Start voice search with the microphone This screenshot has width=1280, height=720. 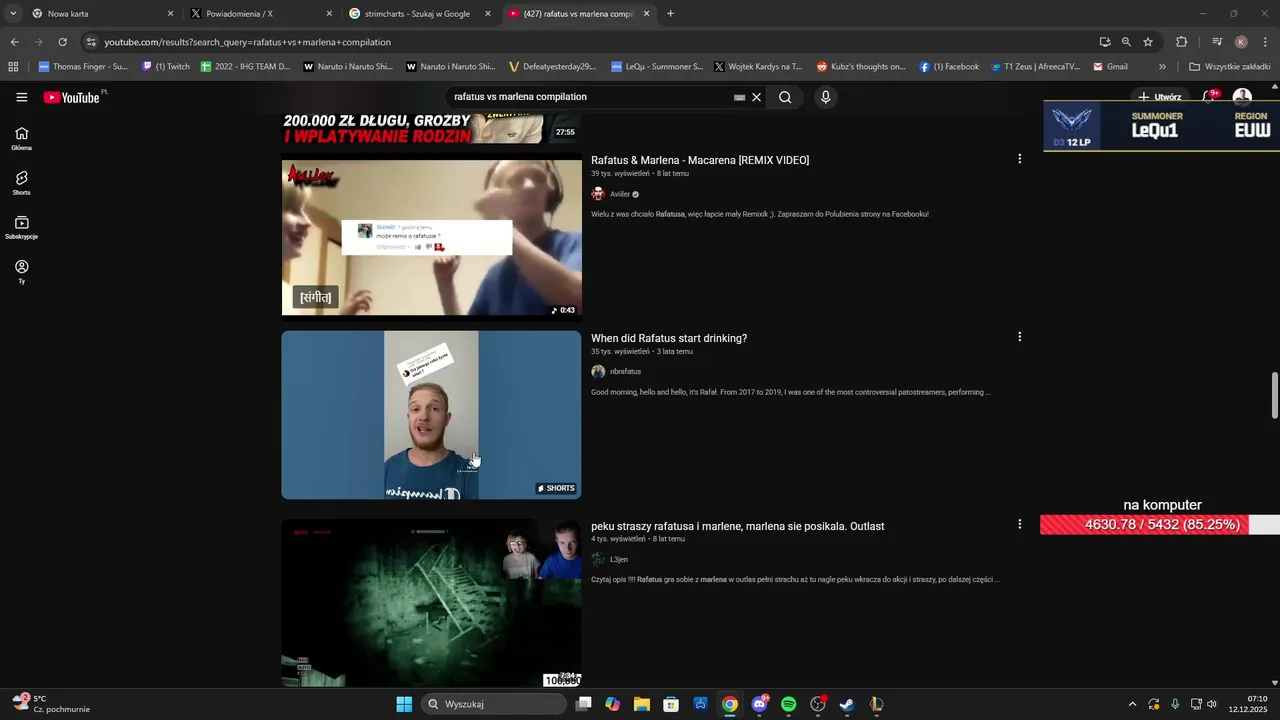(x=825, y=97)
